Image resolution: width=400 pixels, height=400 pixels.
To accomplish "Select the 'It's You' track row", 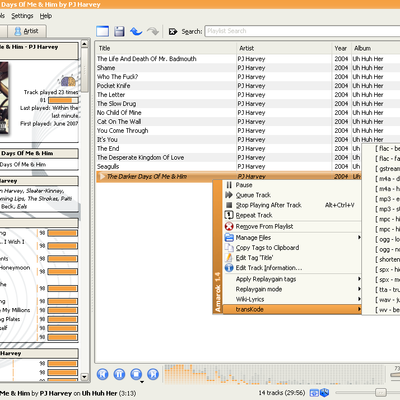I will pyautogui.click(x=248, y=140).
